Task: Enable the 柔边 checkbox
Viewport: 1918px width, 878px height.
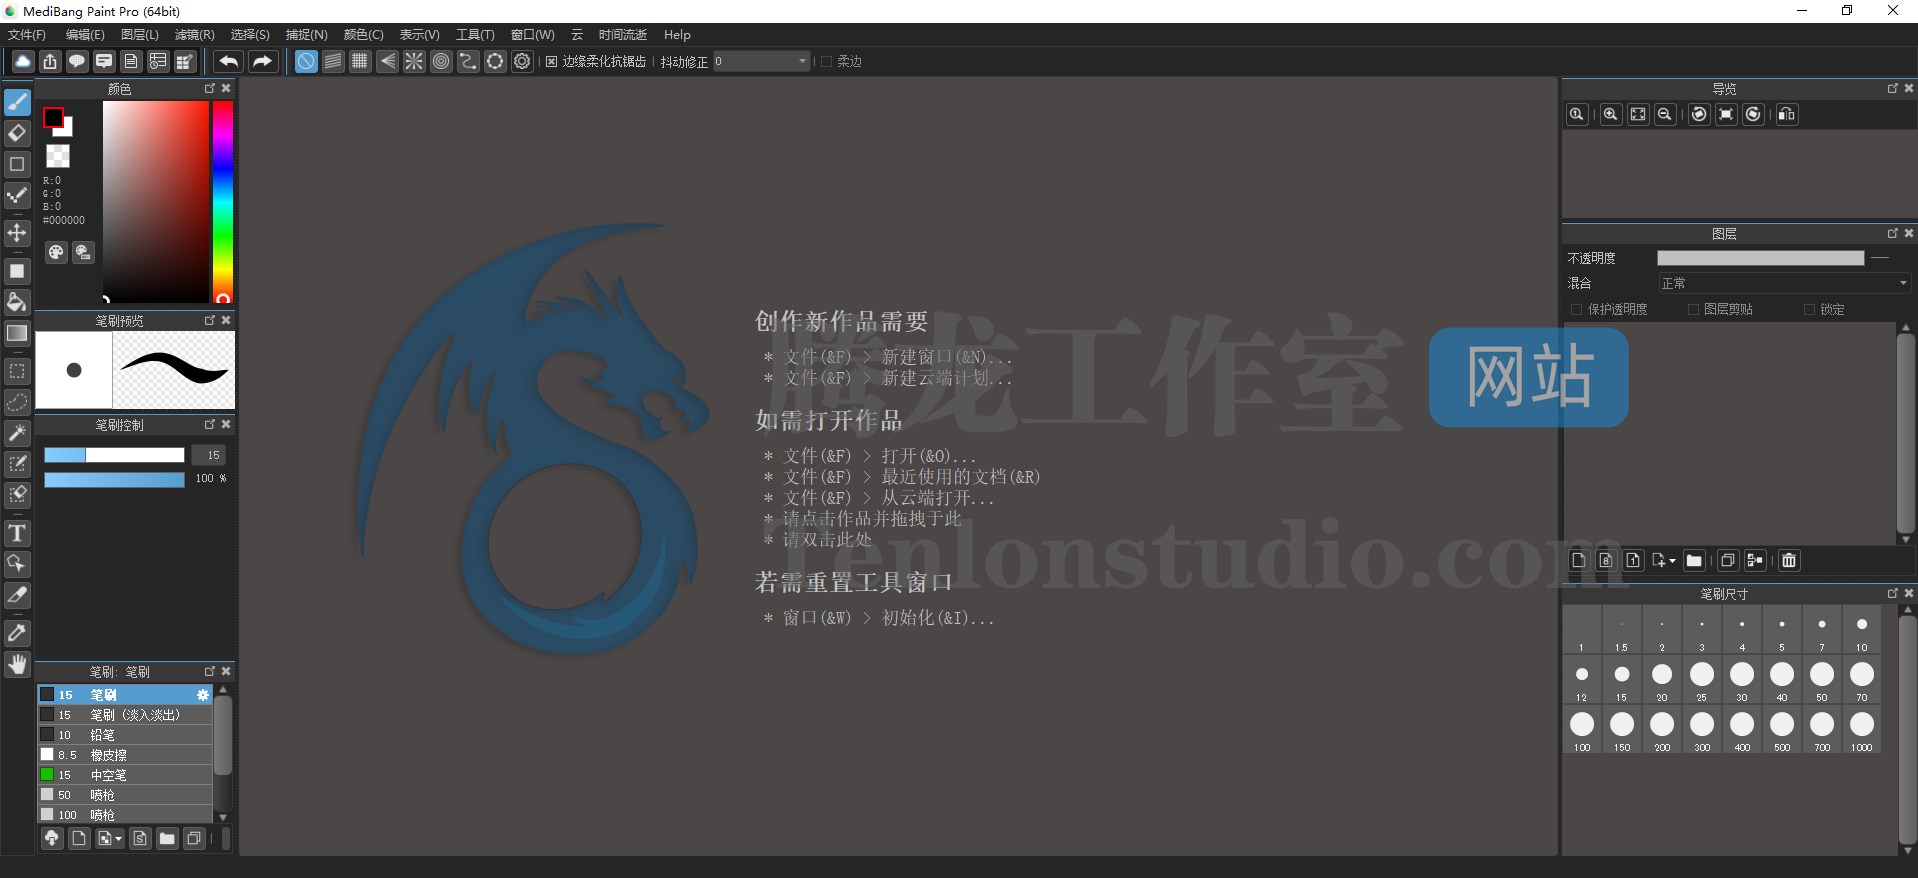Action: tap(827, 61)
